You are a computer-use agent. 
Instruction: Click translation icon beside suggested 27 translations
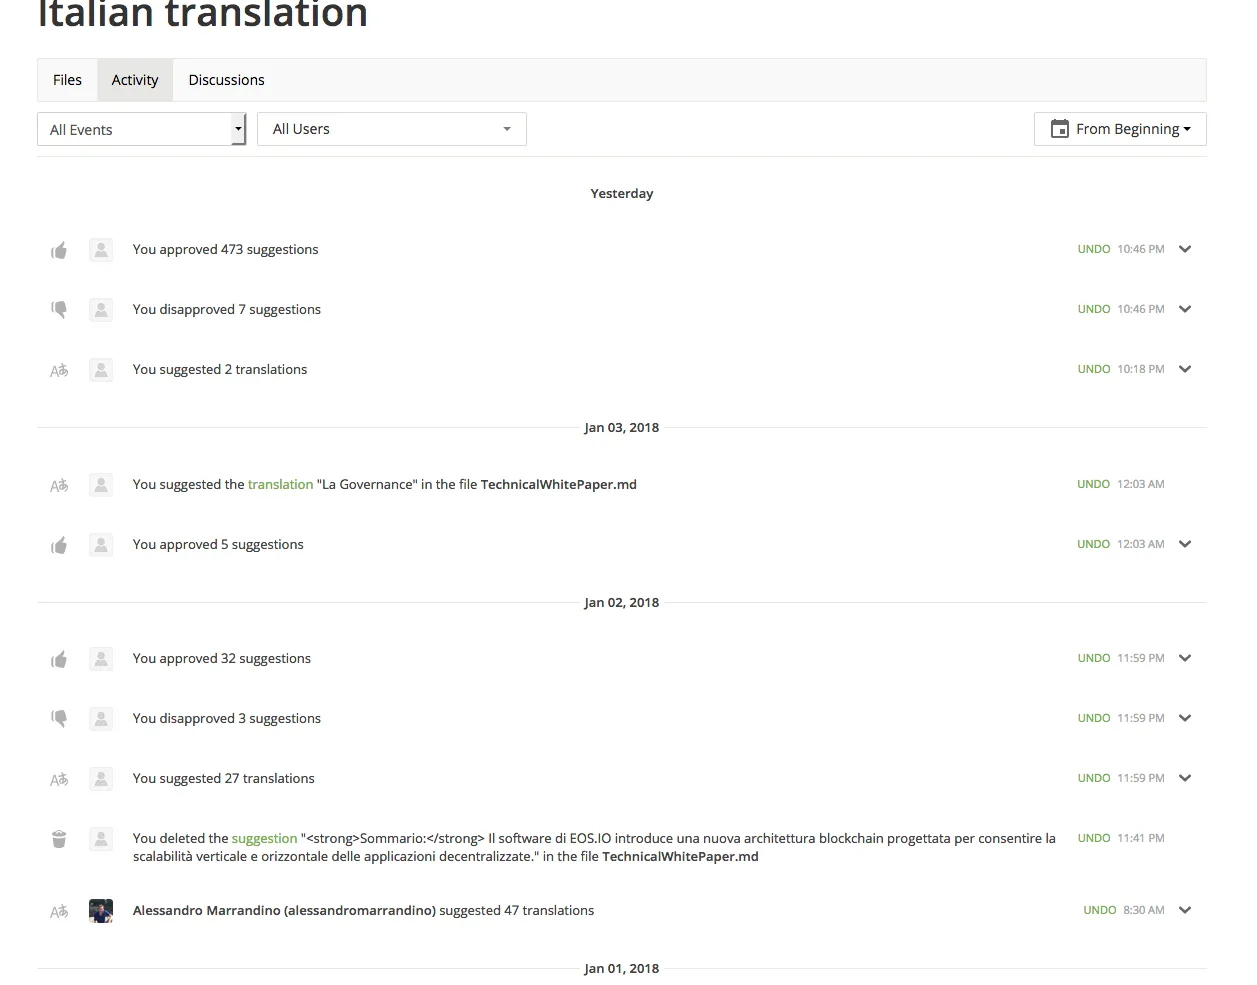click(x=59, y=779)
